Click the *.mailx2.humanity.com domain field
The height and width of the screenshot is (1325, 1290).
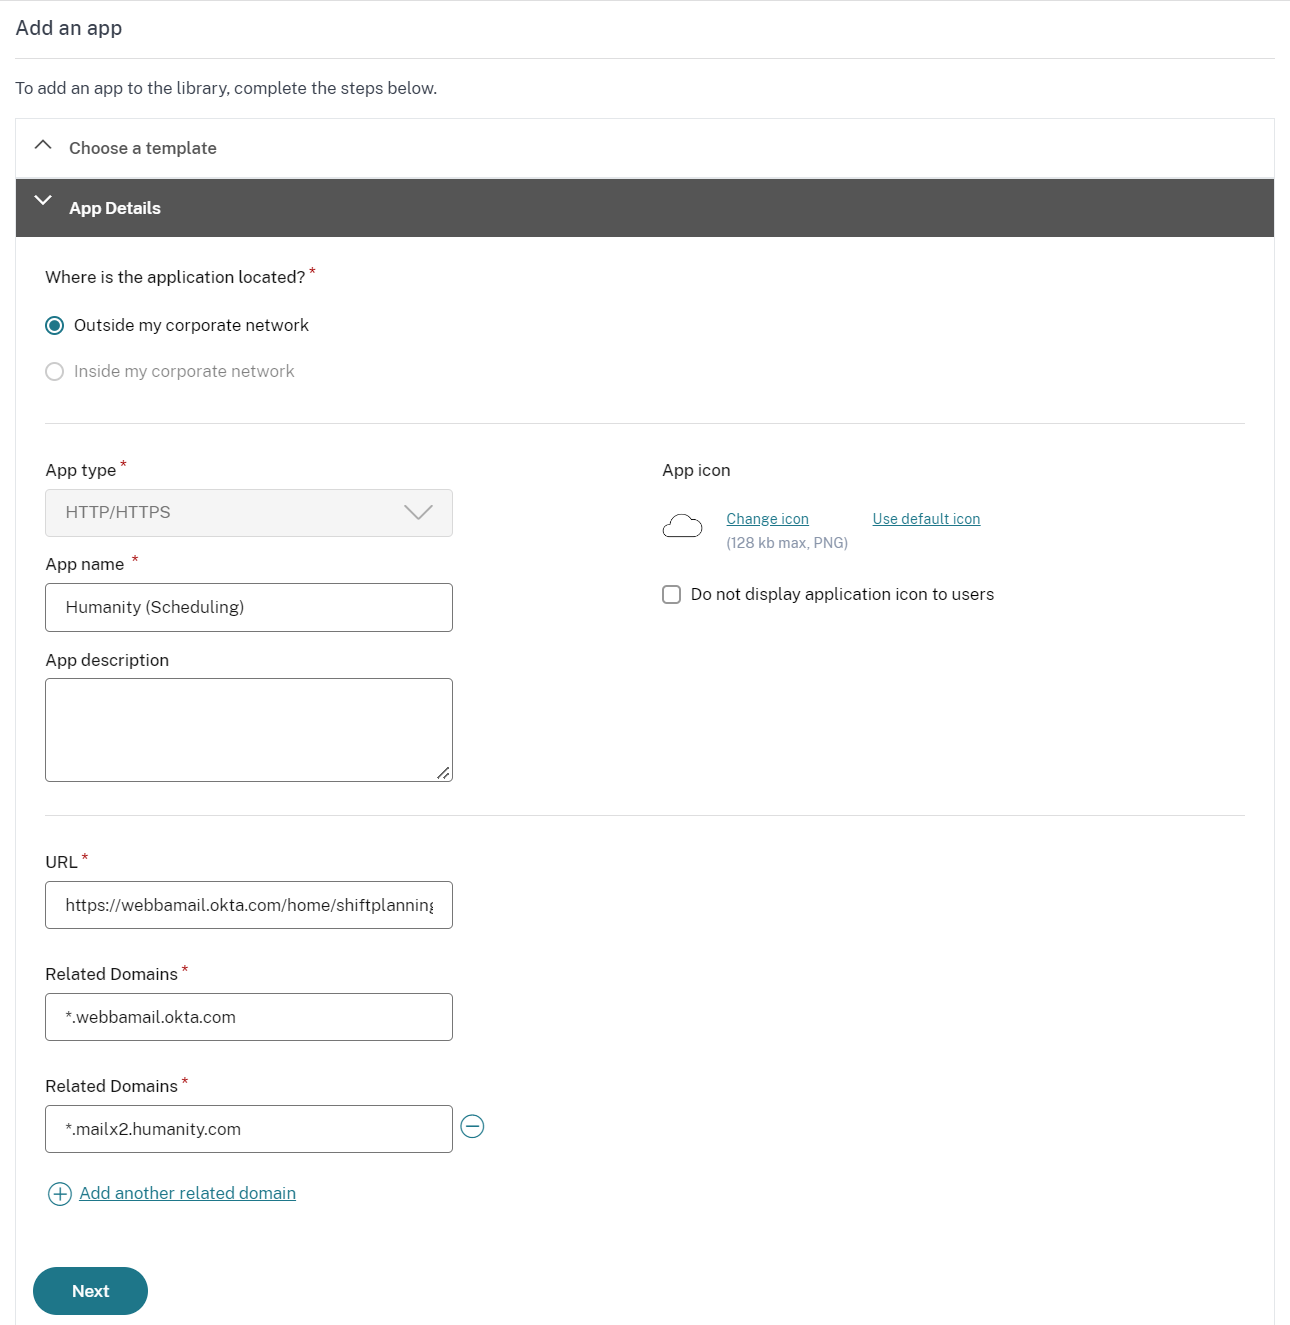point(249,1129)
